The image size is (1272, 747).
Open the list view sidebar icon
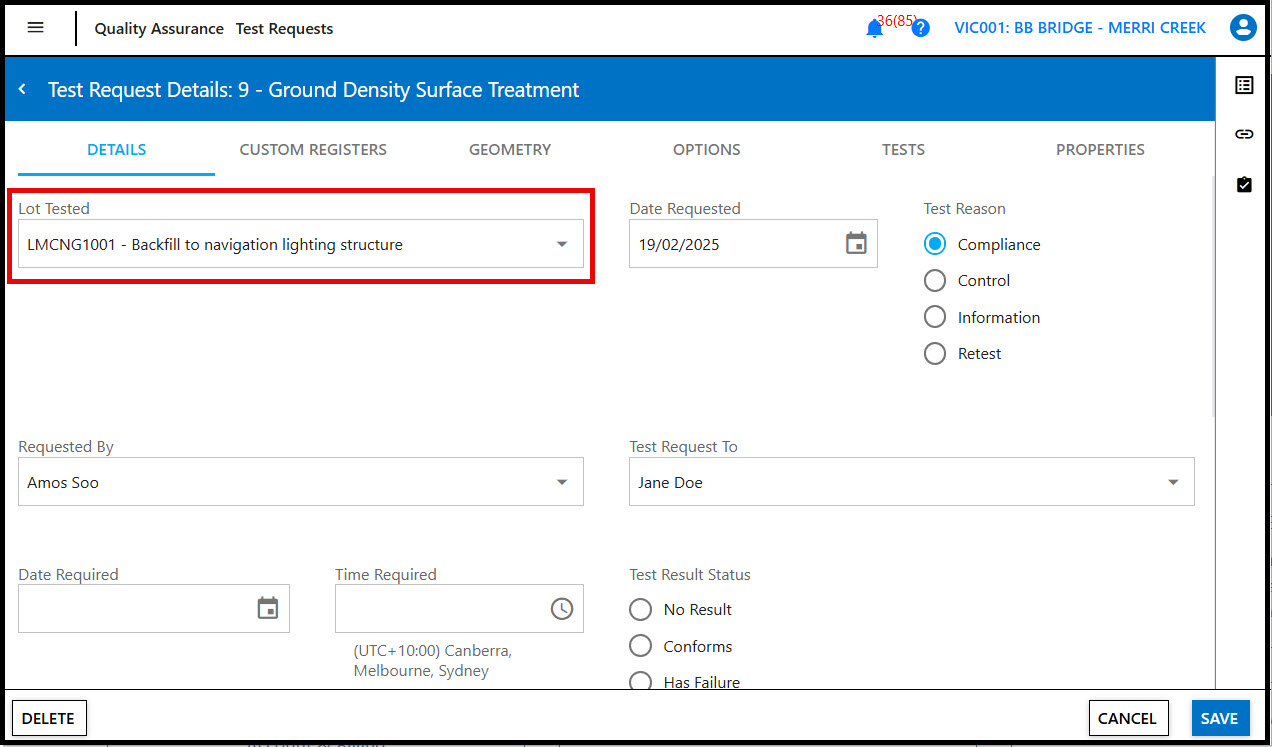coord(1243,86)
